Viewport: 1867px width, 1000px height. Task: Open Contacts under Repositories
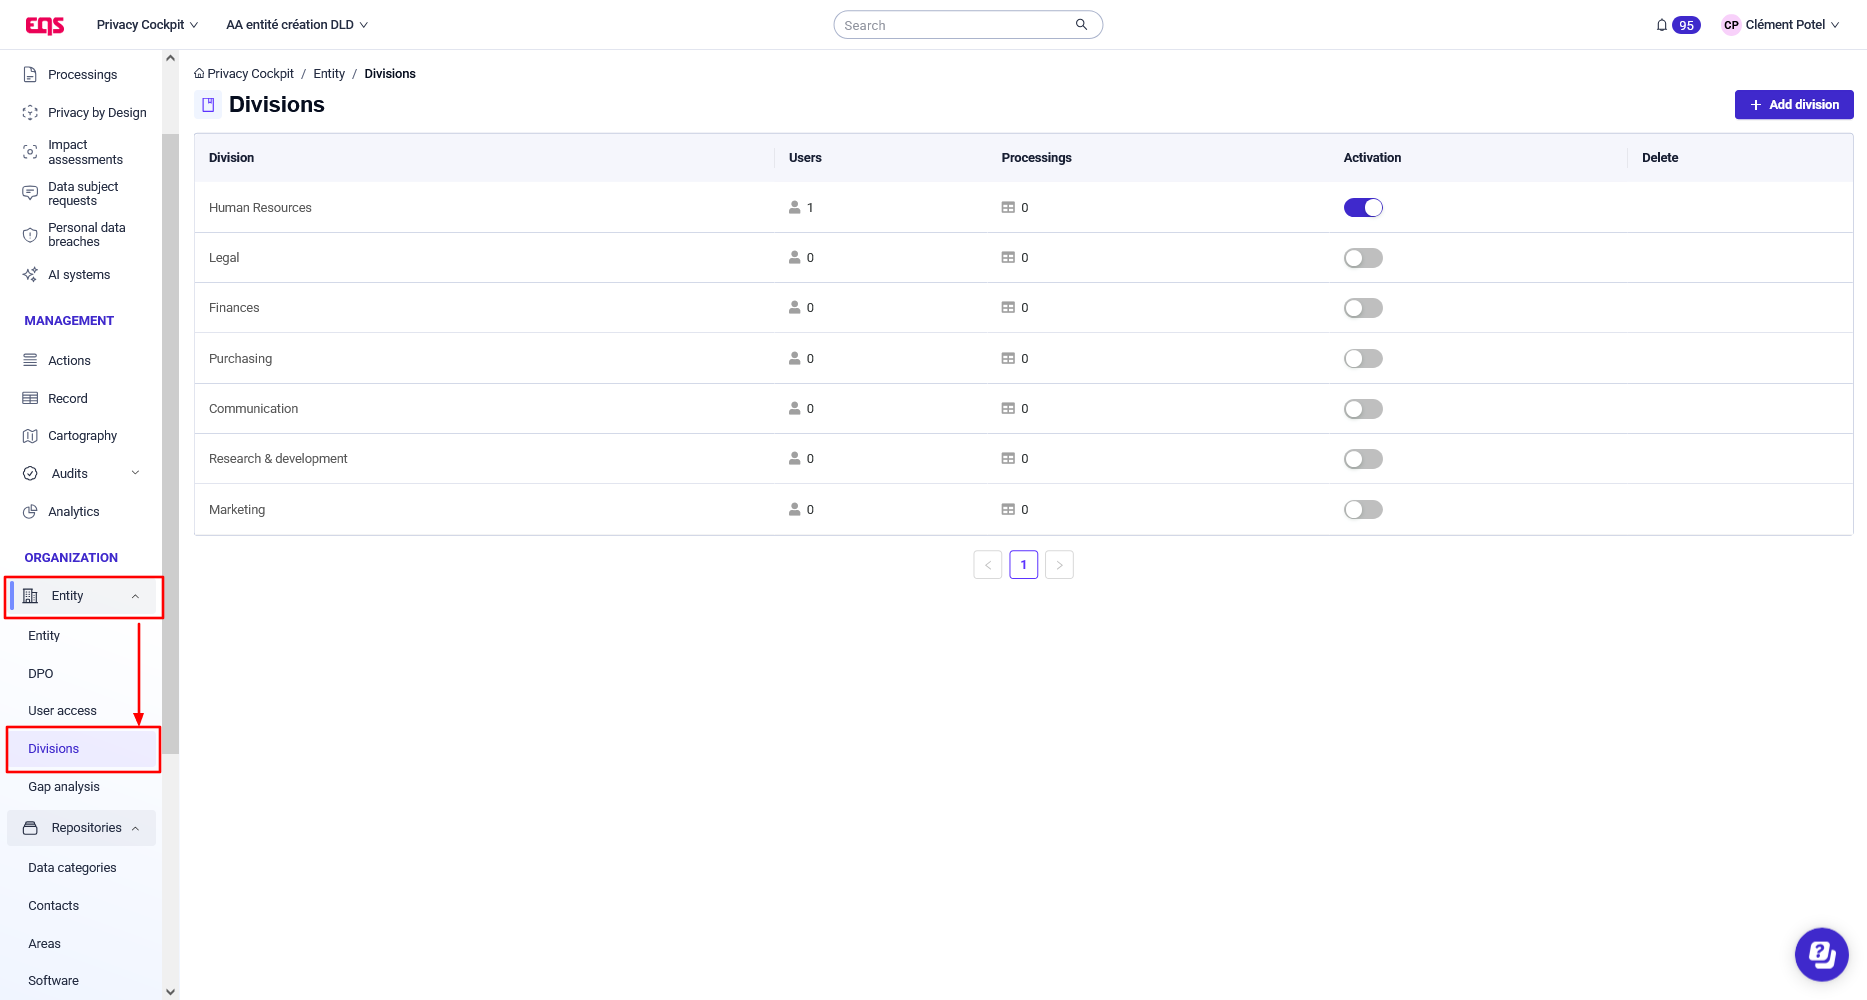click(x=54, y=906)
